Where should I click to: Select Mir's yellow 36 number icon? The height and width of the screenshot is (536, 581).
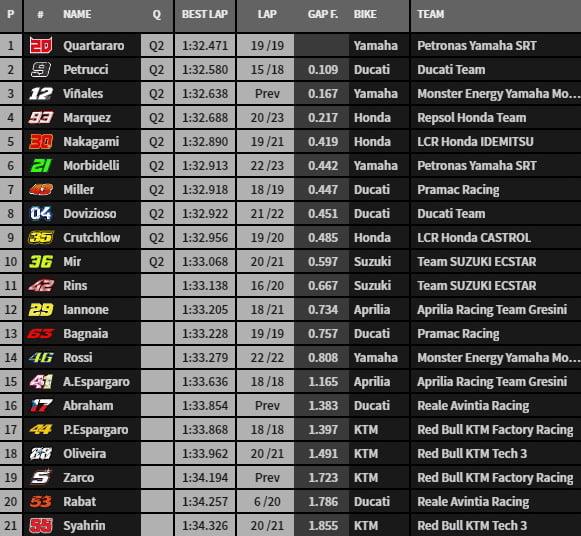41,262
